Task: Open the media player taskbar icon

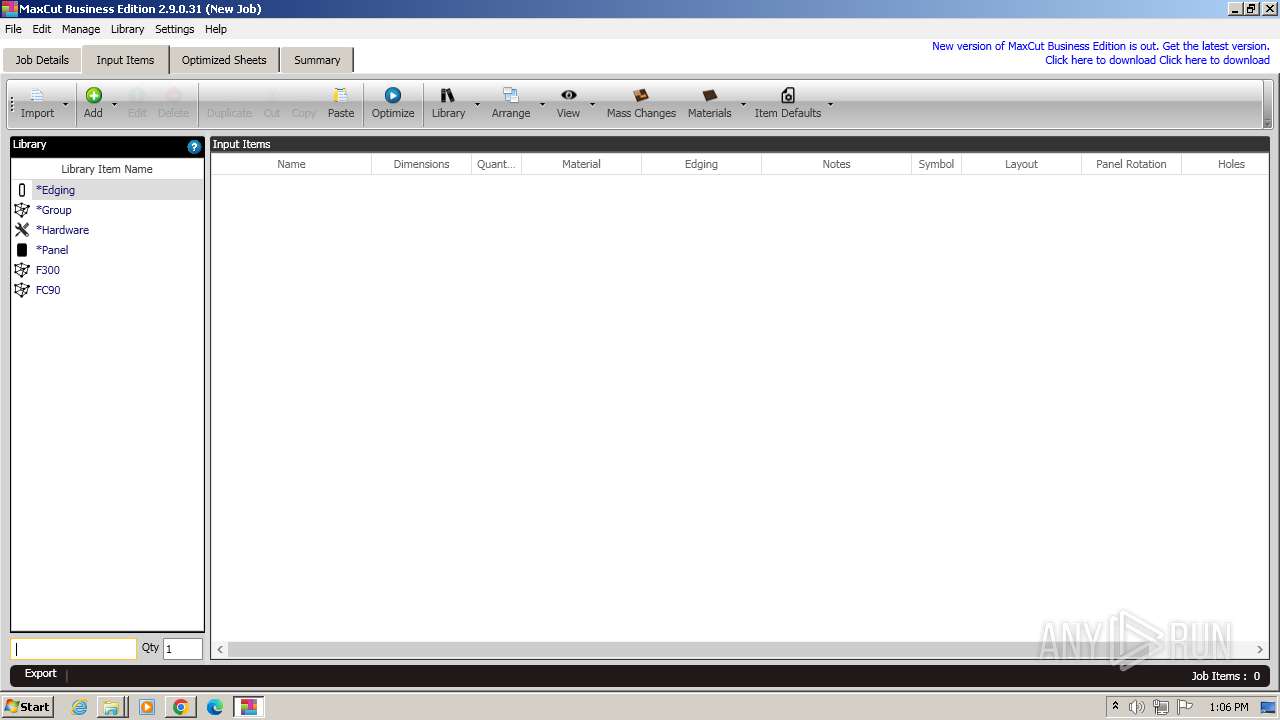Action: coord(147,707)
